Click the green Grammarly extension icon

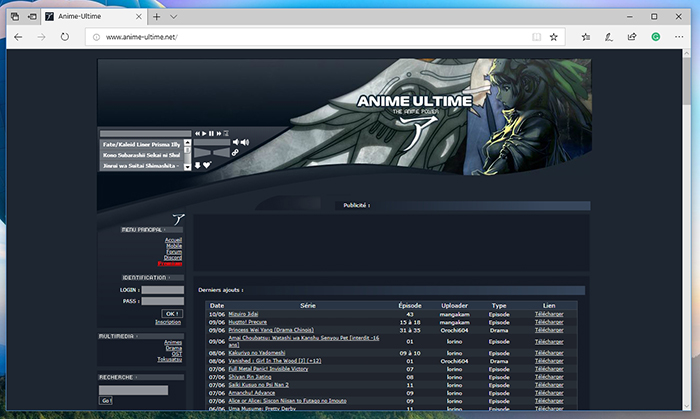655,37
